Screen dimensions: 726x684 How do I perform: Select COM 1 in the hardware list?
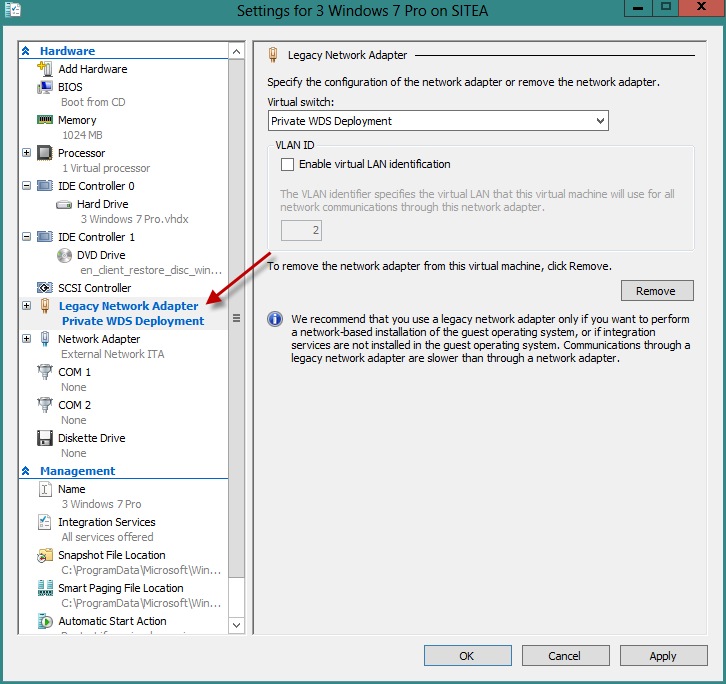(x=74, y=372)
